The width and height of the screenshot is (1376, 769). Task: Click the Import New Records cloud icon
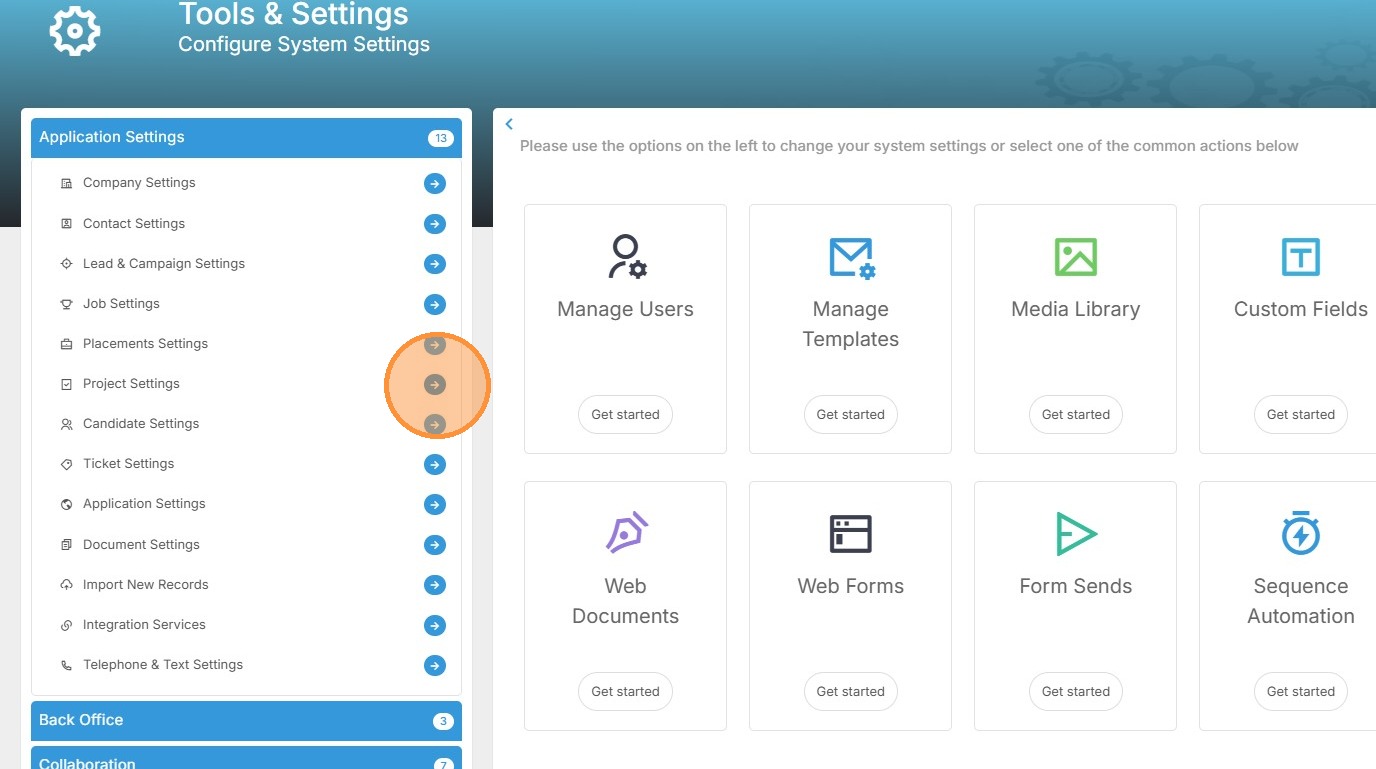point(66,585)
